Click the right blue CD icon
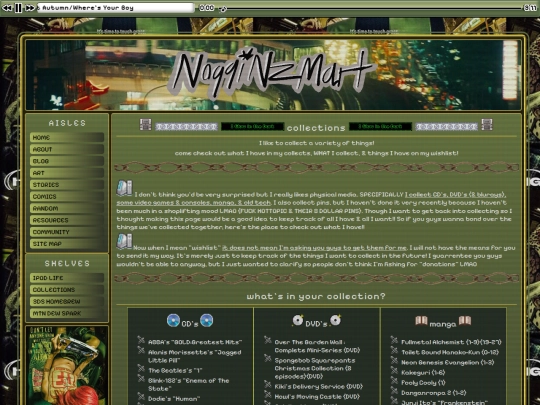The width and height of the screenshot is (540, 405). click(206, 320)
